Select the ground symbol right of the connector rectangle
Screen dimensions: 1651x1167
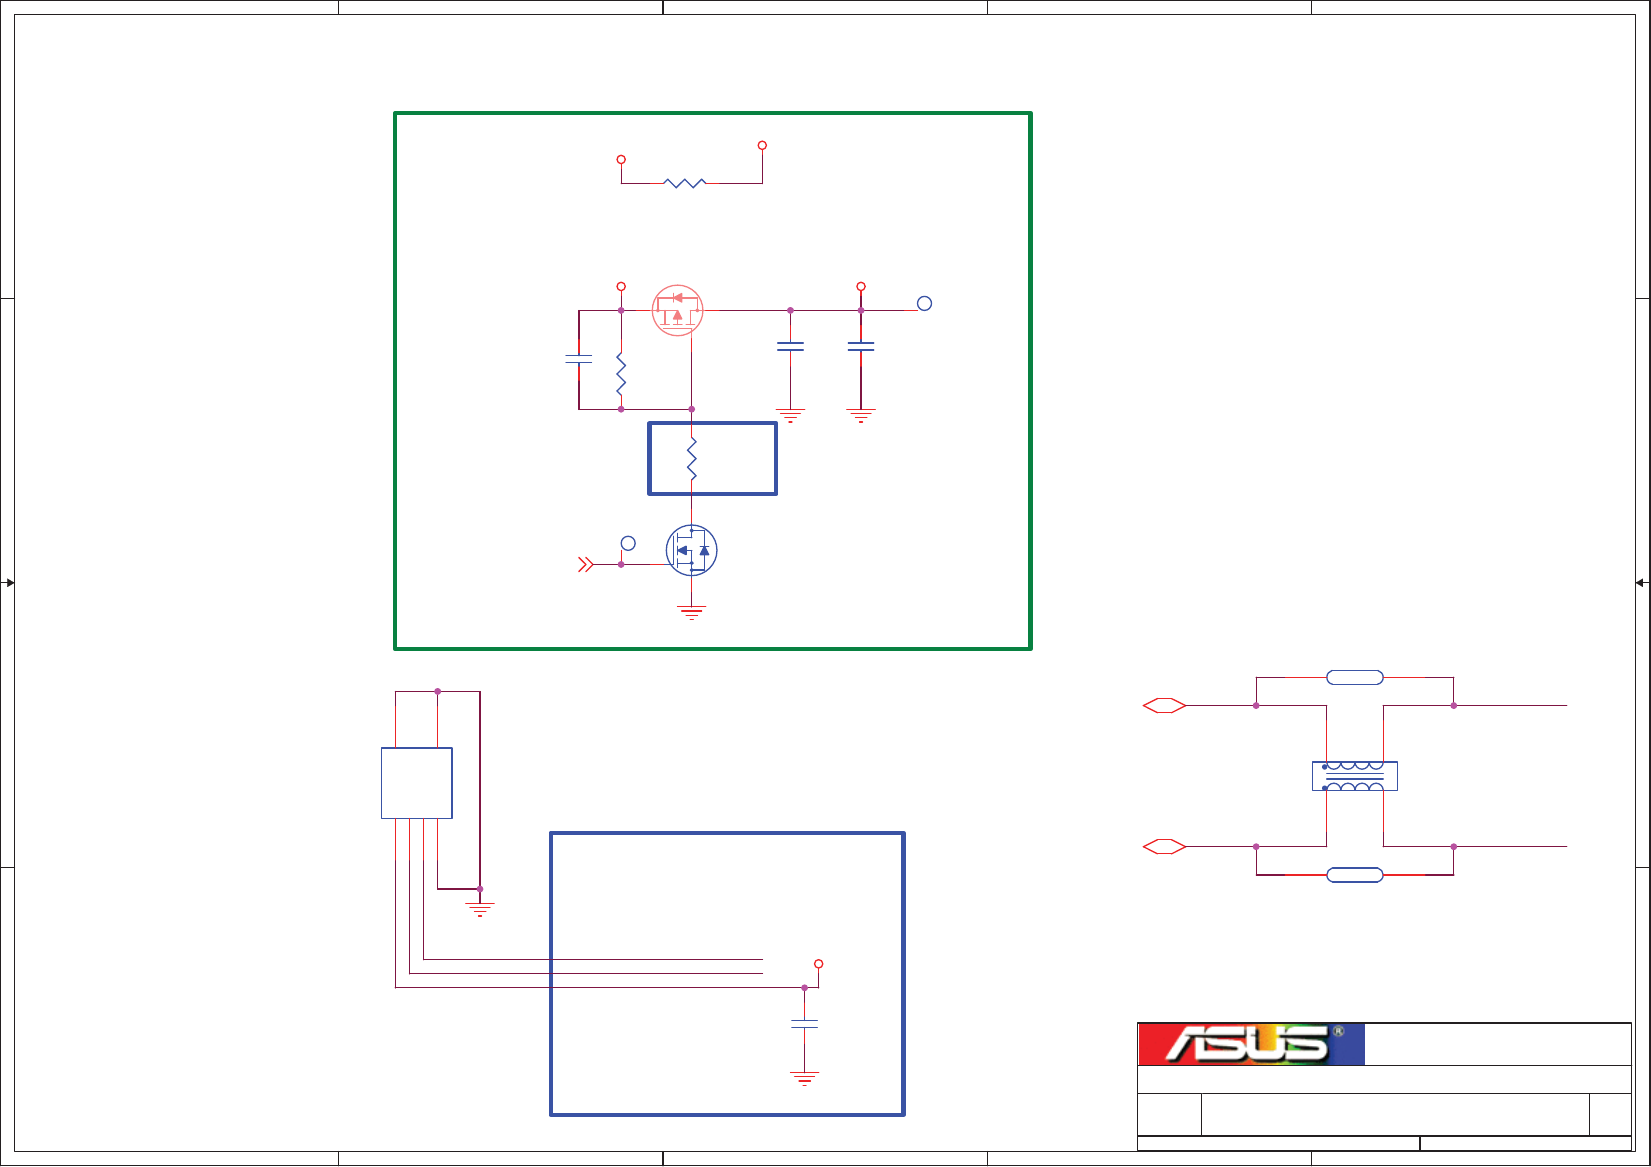[x=480, y=909]
